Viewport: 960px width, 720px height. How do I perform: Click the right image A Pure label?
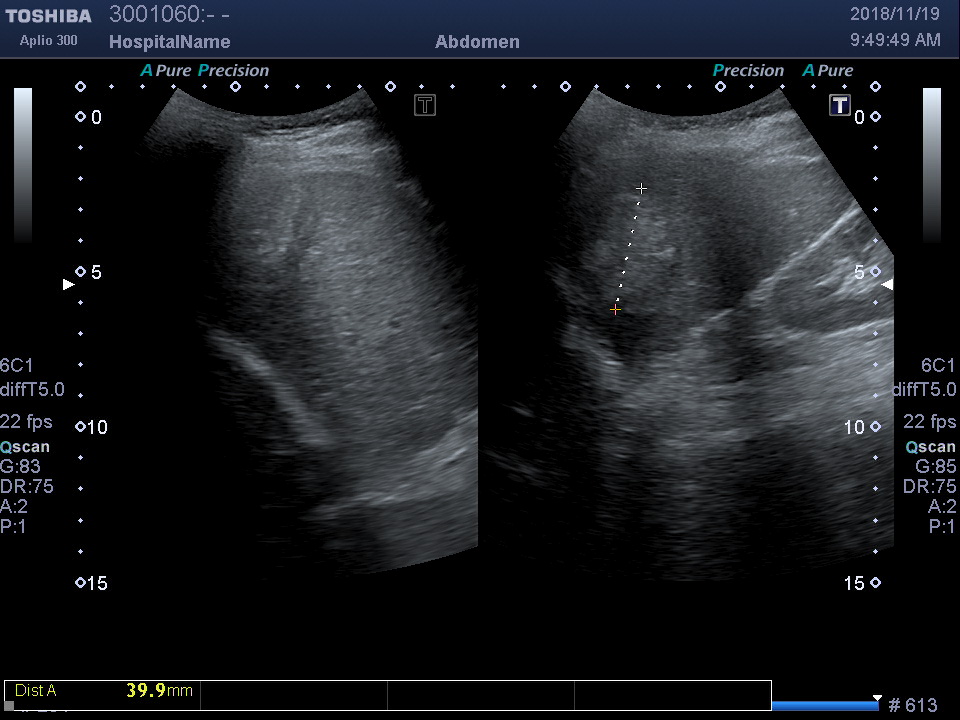pos(828,70)
